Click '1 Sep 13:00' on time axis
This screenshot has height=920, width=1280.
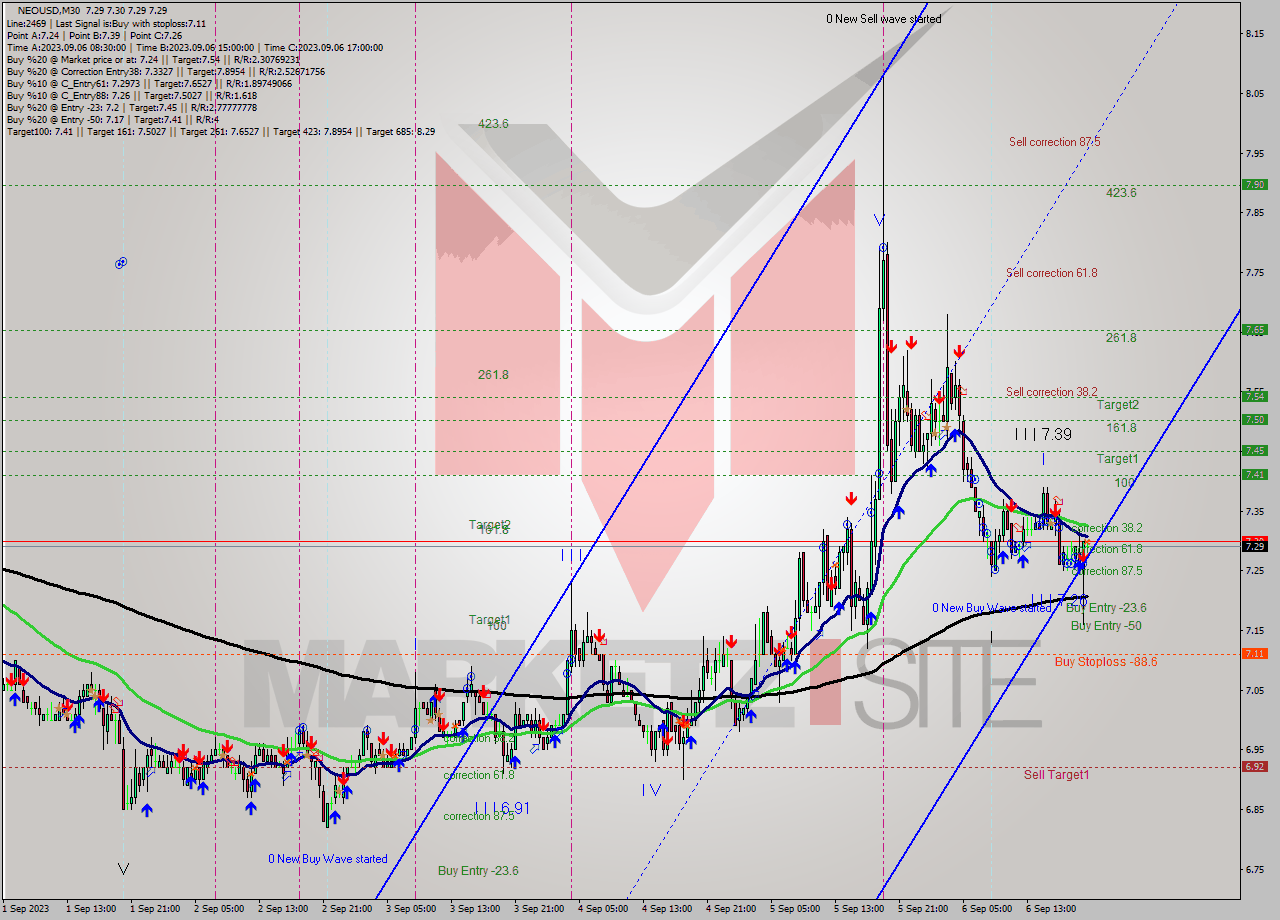click(89, 909)
